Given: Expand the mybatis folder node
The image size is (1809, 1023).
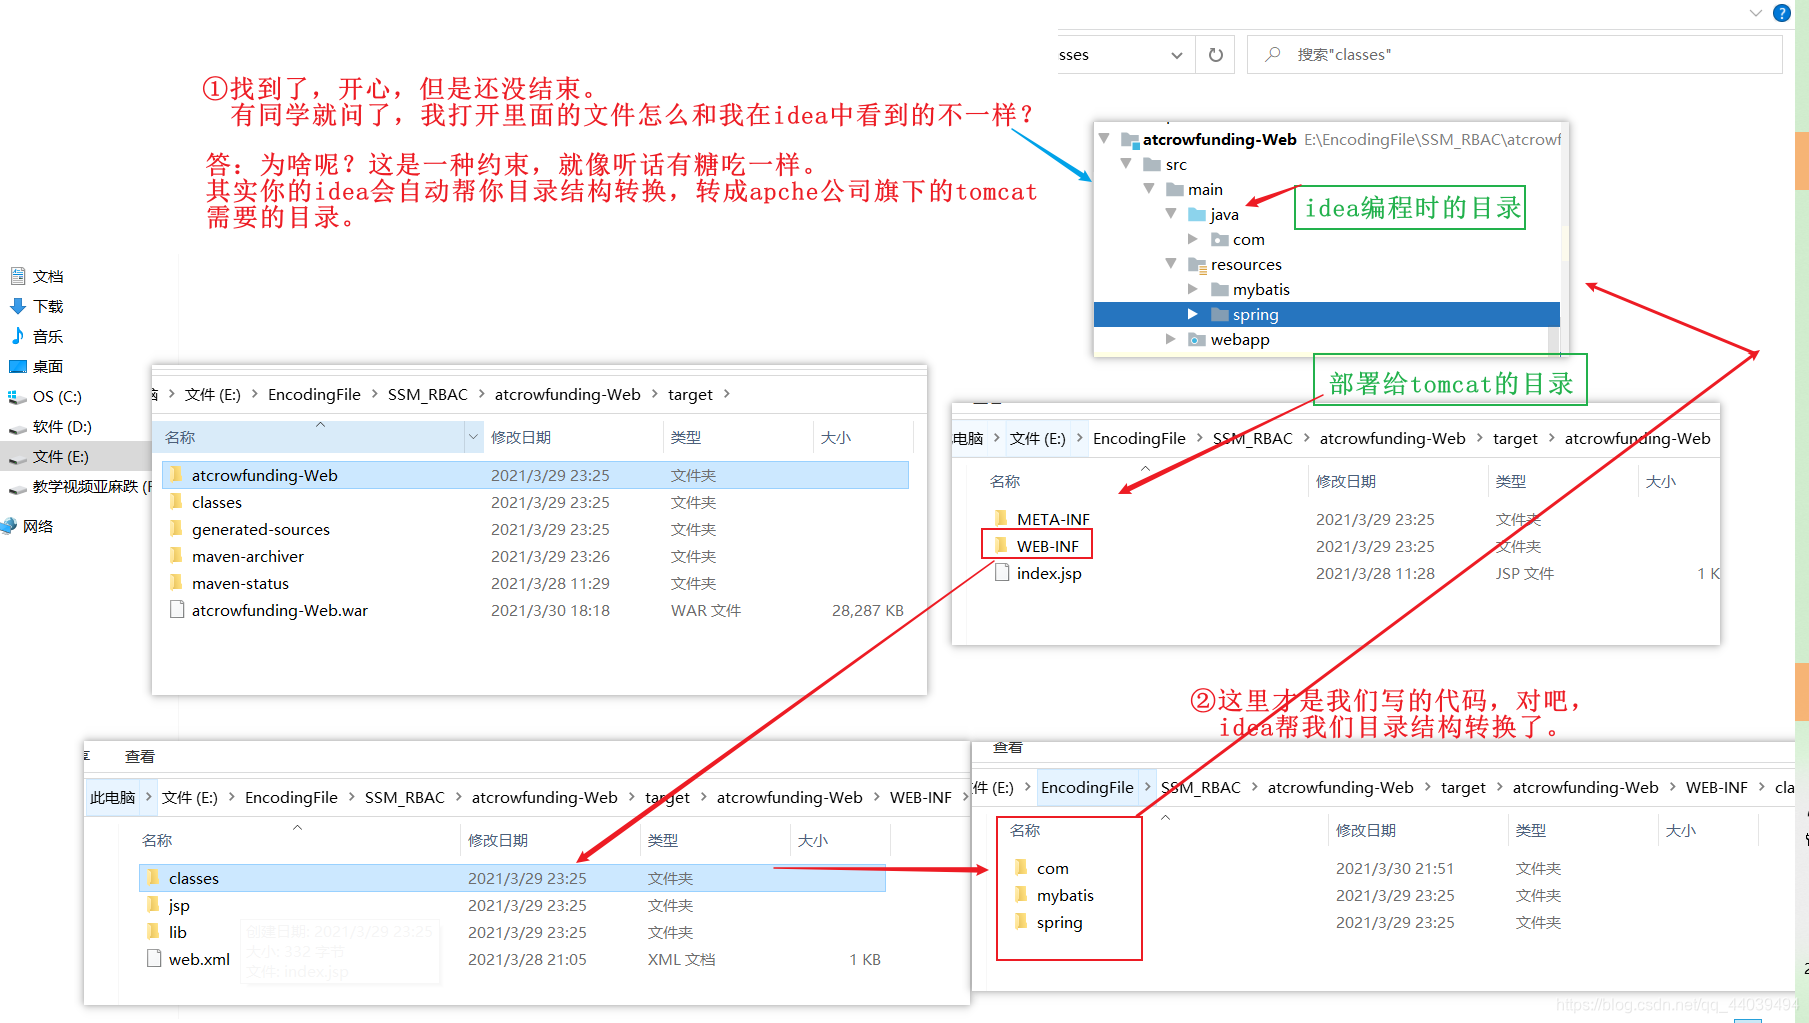Looking at the screenshot, I should coord(1193,289).
